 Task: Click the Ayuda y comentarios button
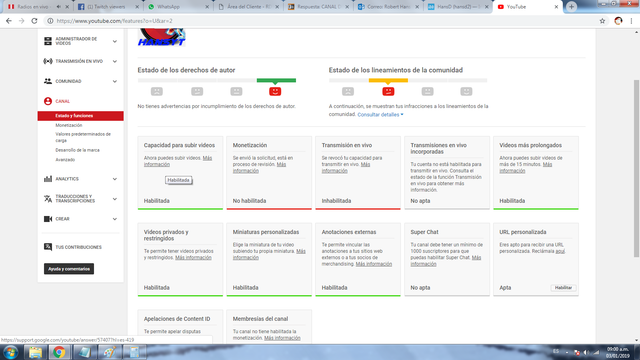[x=69, y=269]
